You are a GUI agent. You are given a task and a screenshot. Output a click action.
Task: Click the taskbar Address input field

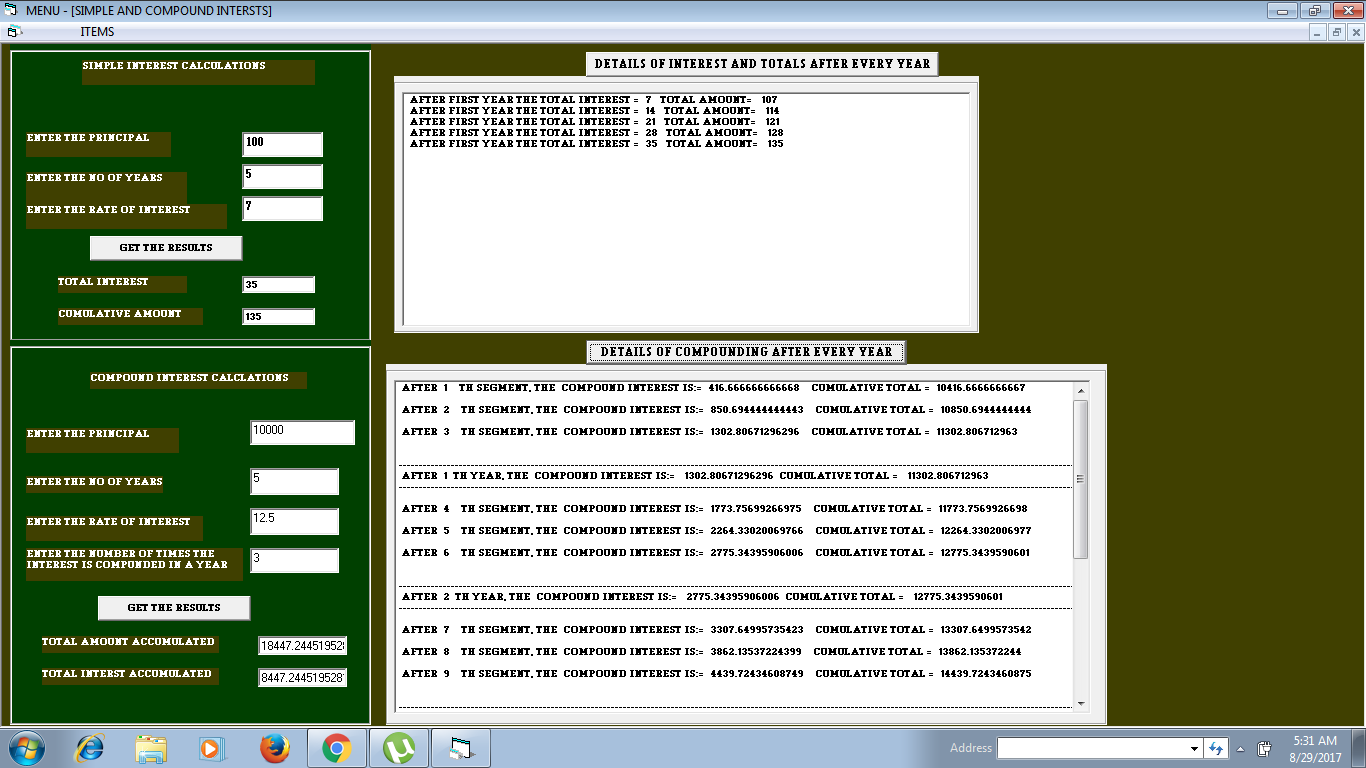pyautogui.click(x=1092, y=748)
